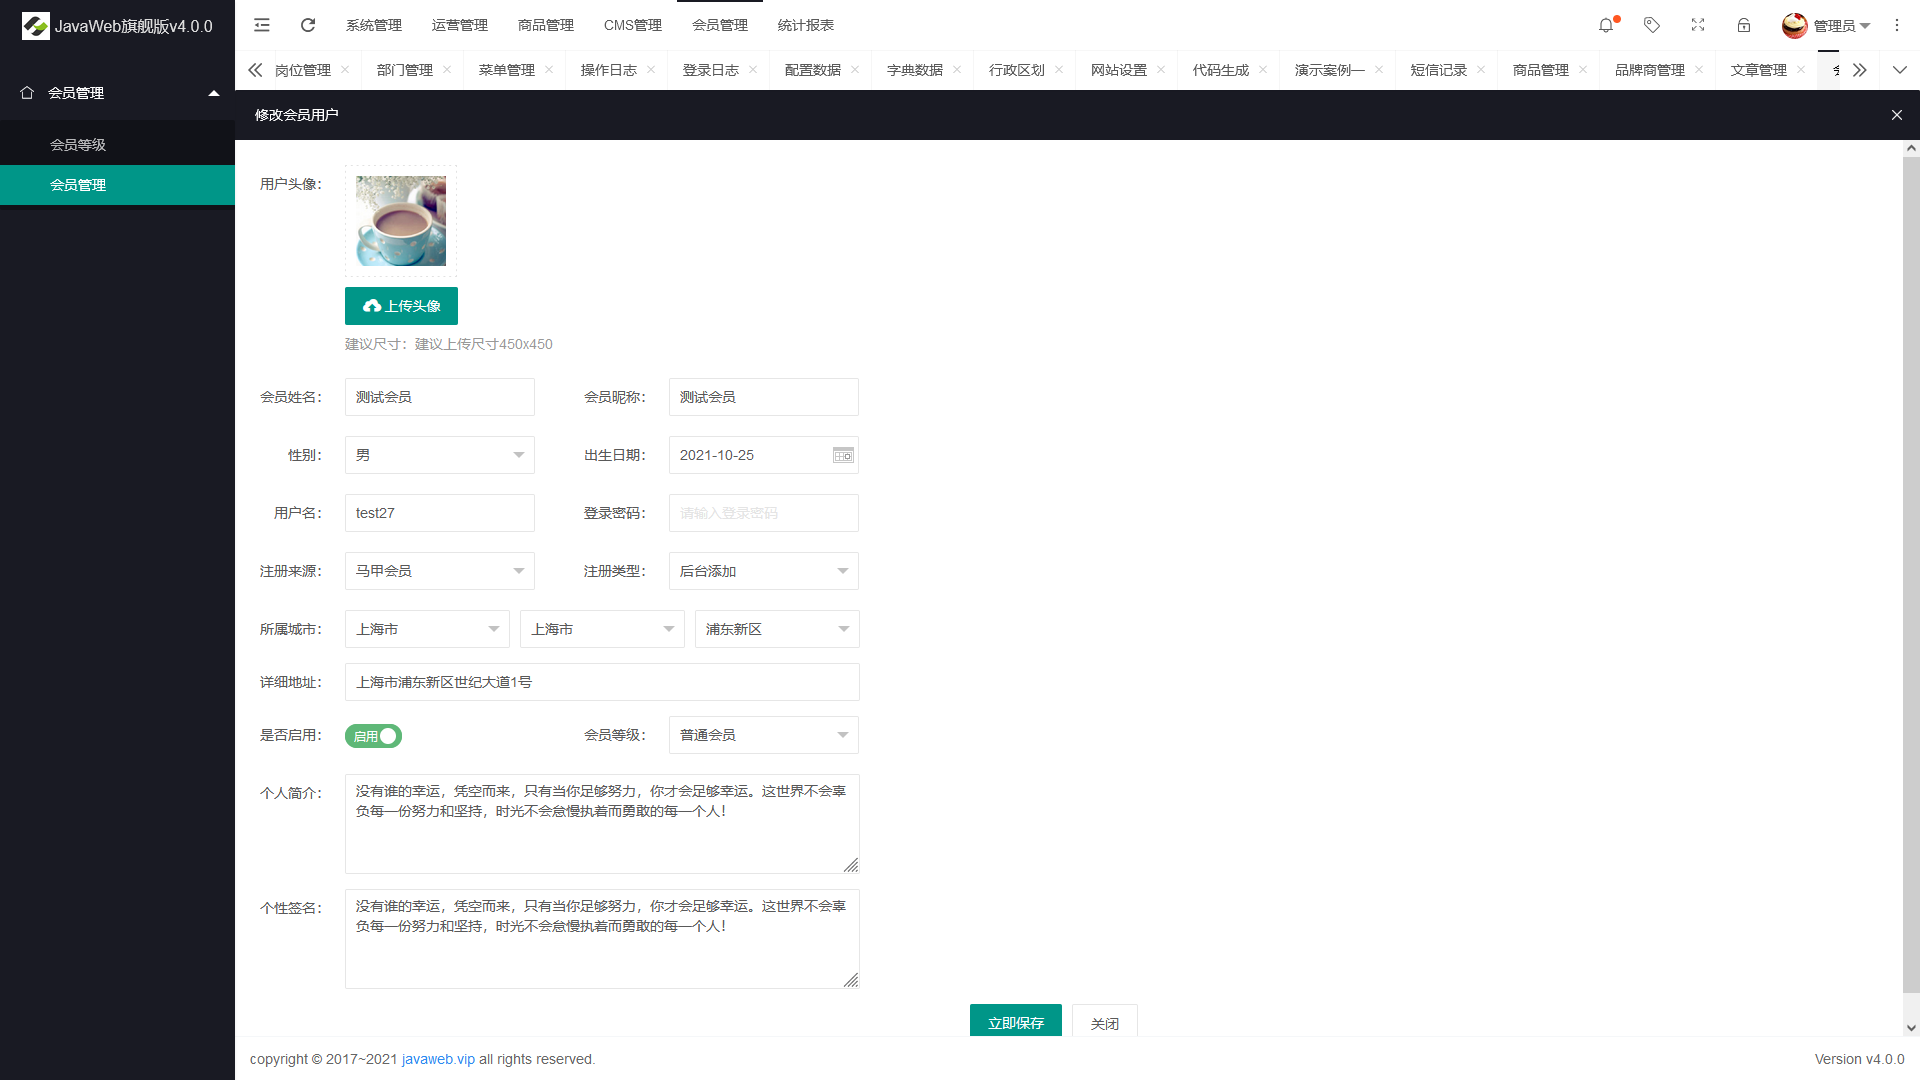
Task: Close the 代码生成 tab
Action: point(1263,70)
